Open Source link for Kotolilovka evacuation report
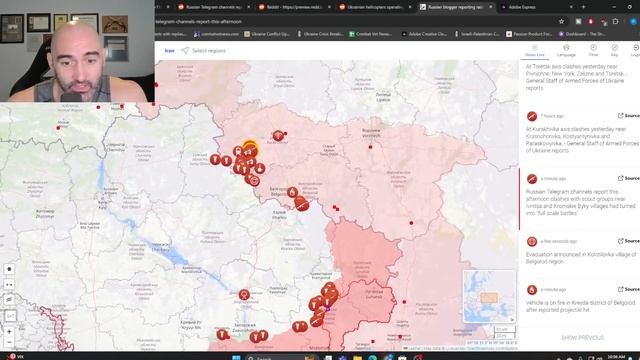This screenshot has width=640, height=360. point(629,241)
